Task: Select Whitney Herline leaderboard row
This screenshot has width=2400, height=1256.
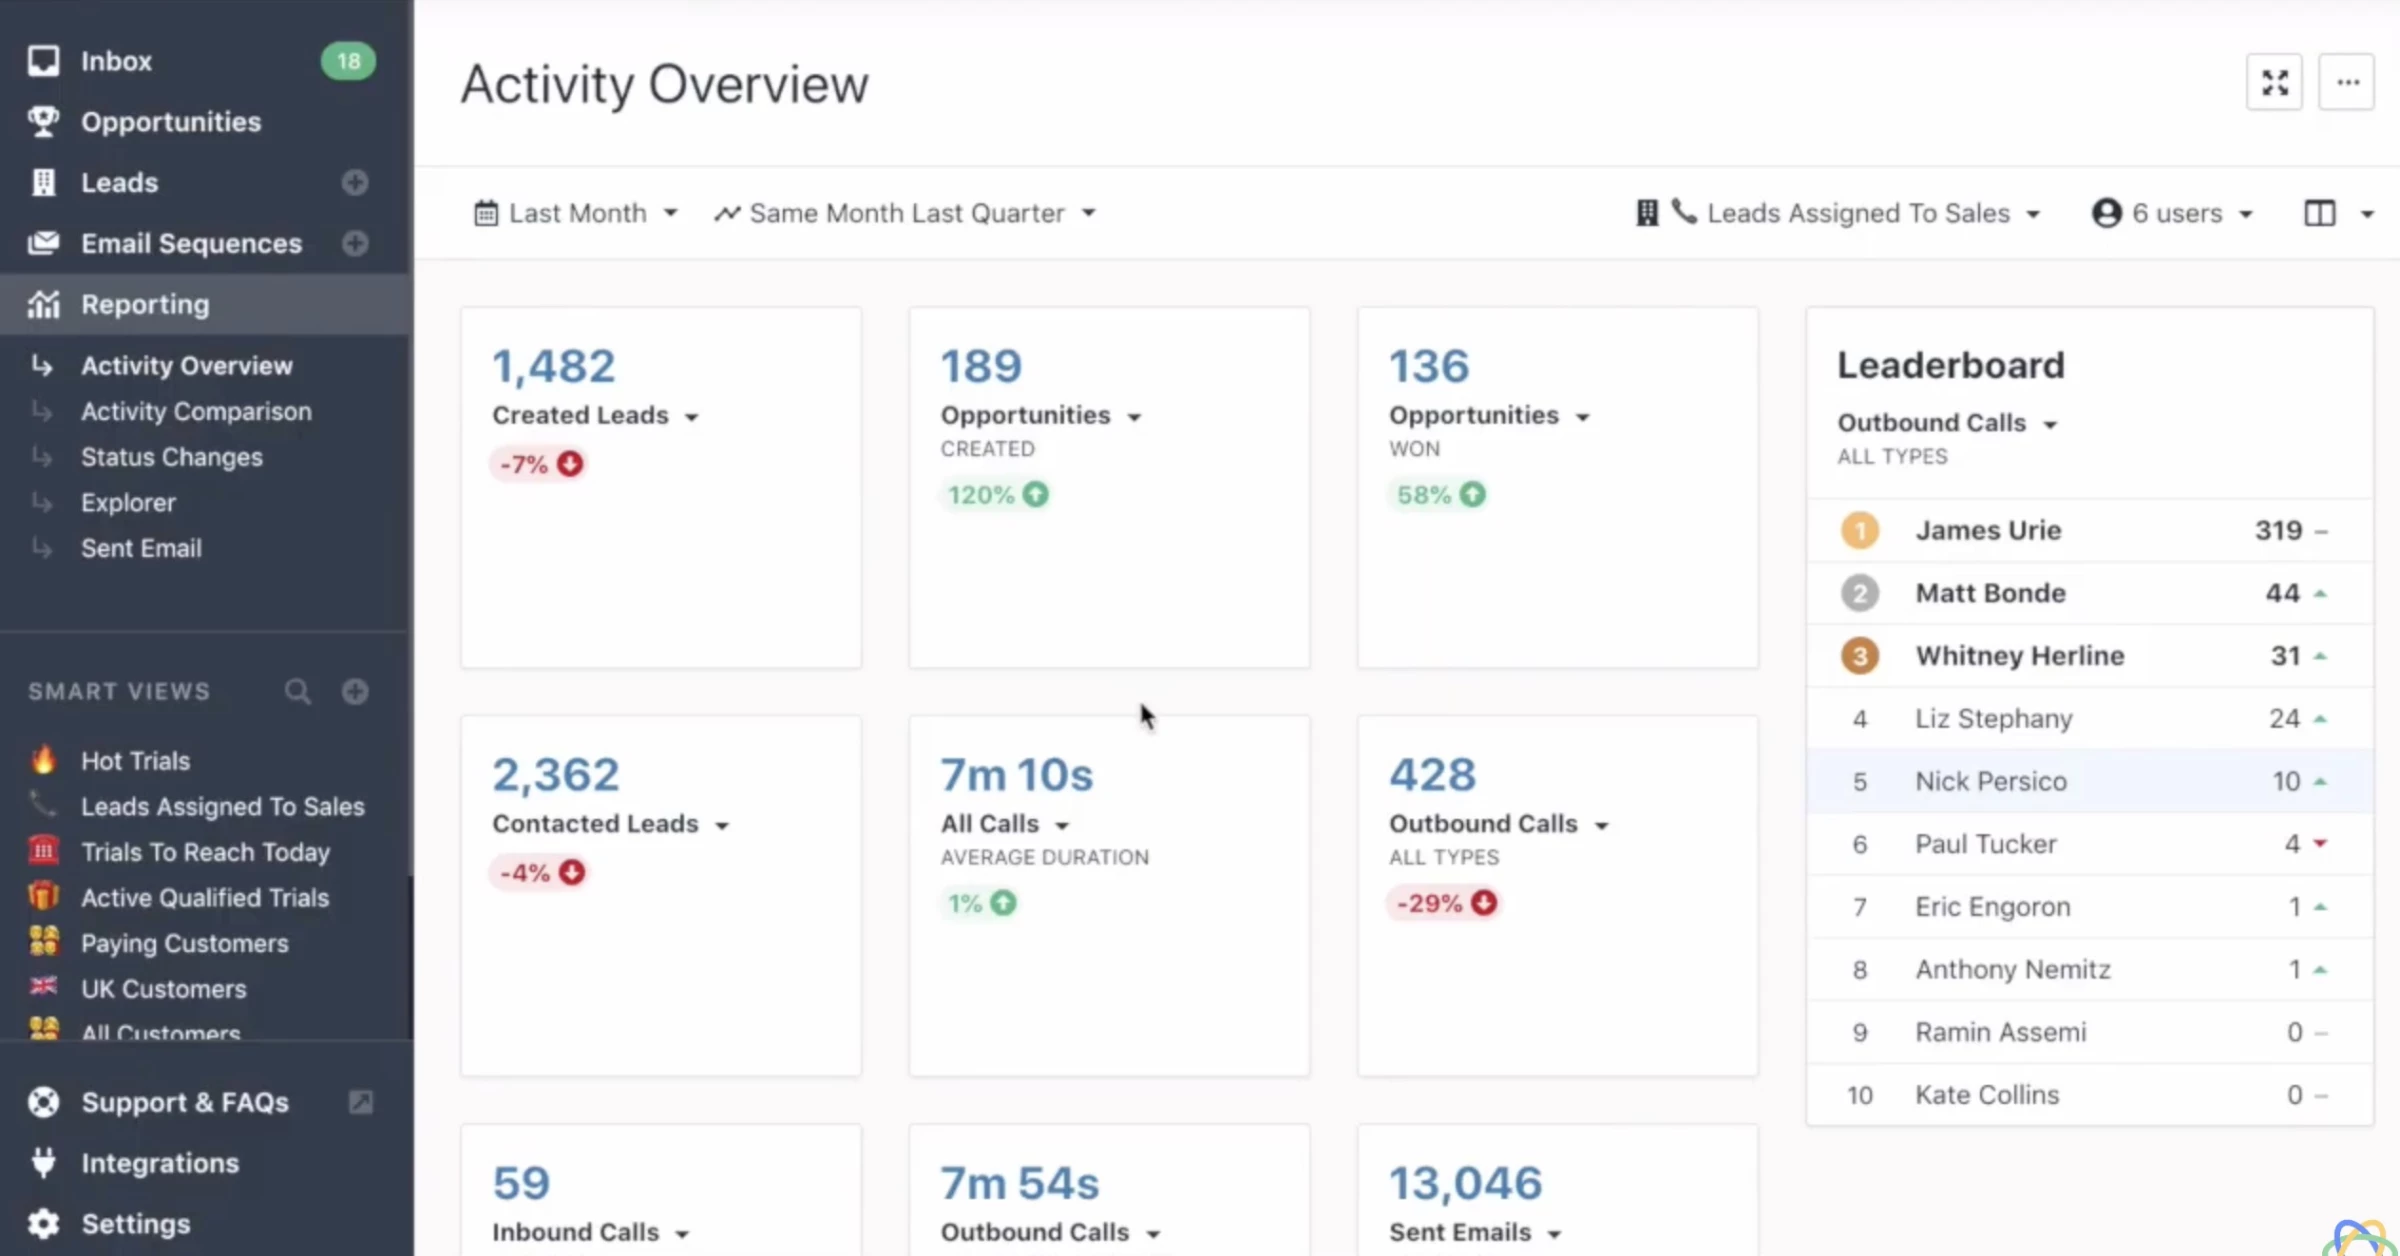Action: (x=2090, y=656)
